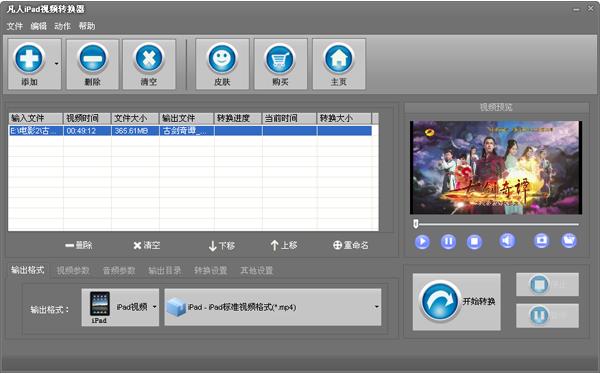Click the preview seek slider track
The image size is (600, 374).
496,224
